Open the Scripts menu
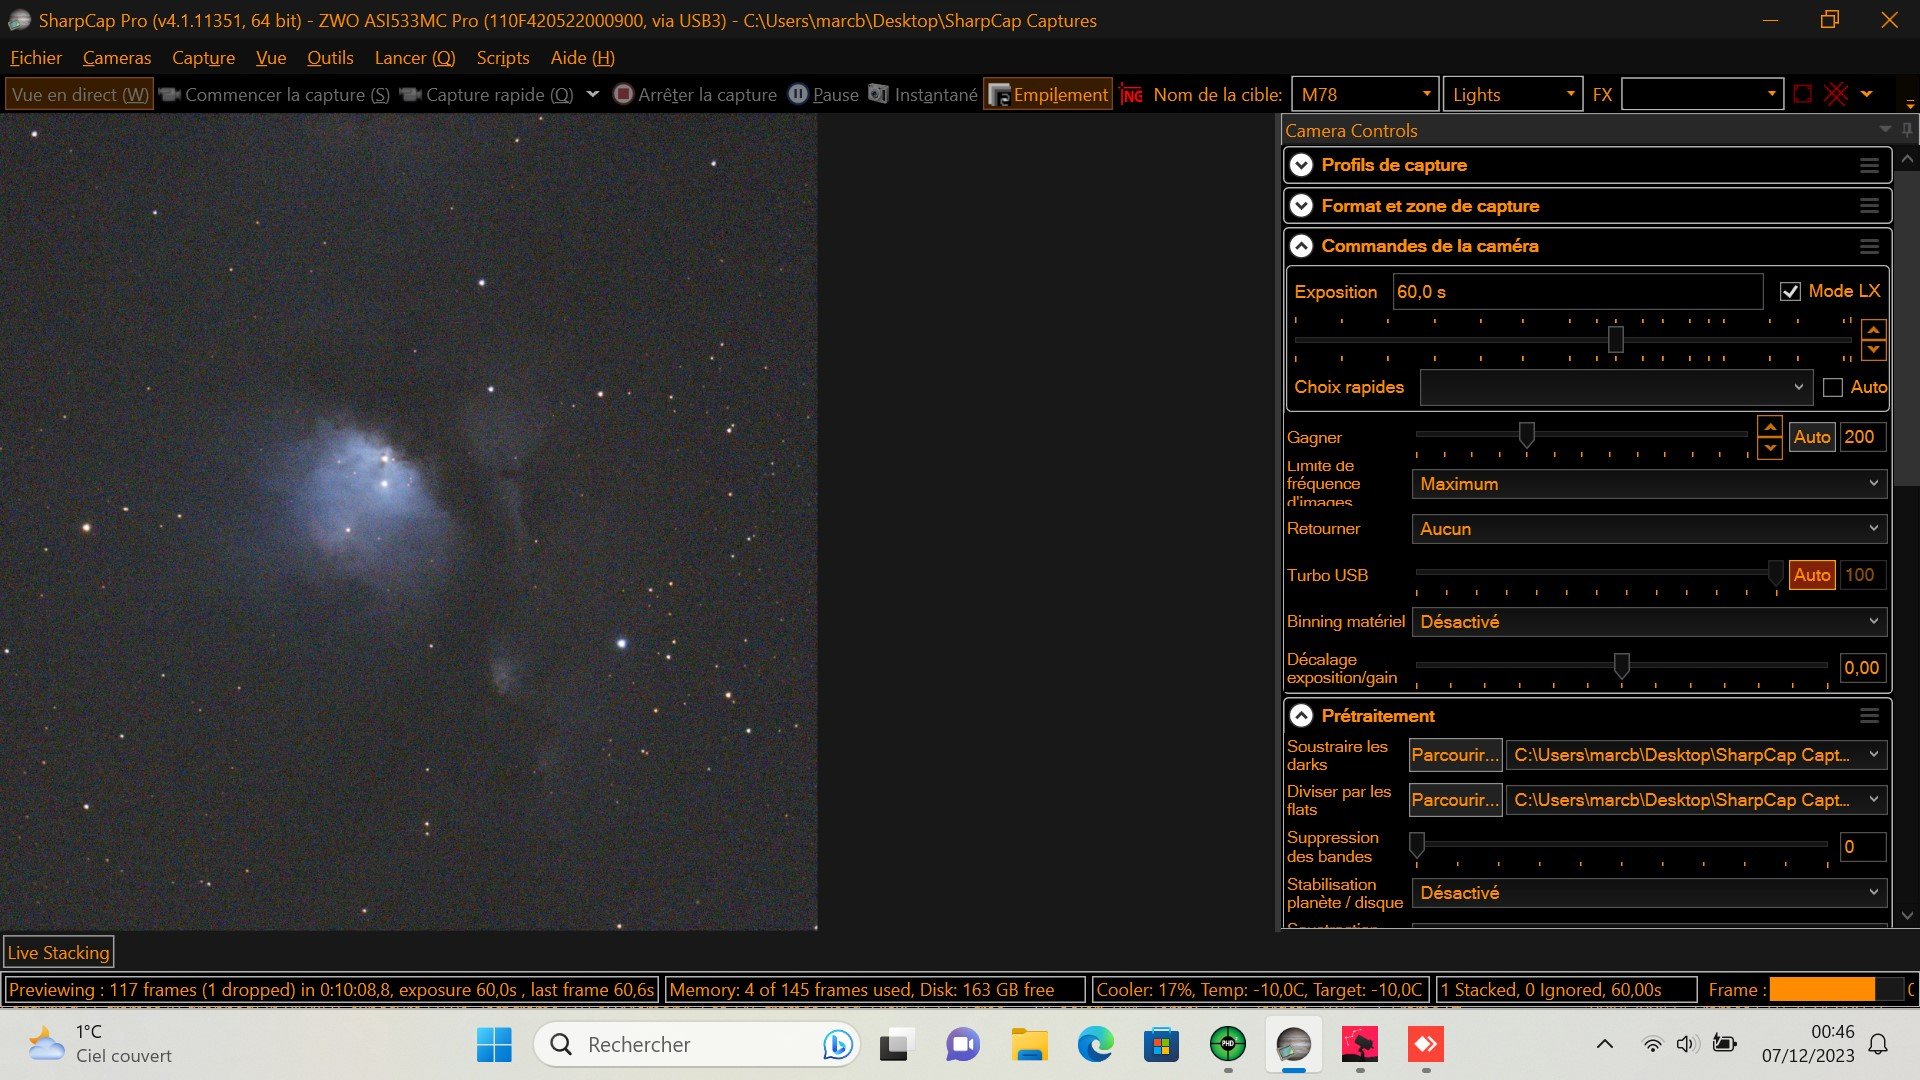Screen dimensions: 1920x1080 pos(503,57)
